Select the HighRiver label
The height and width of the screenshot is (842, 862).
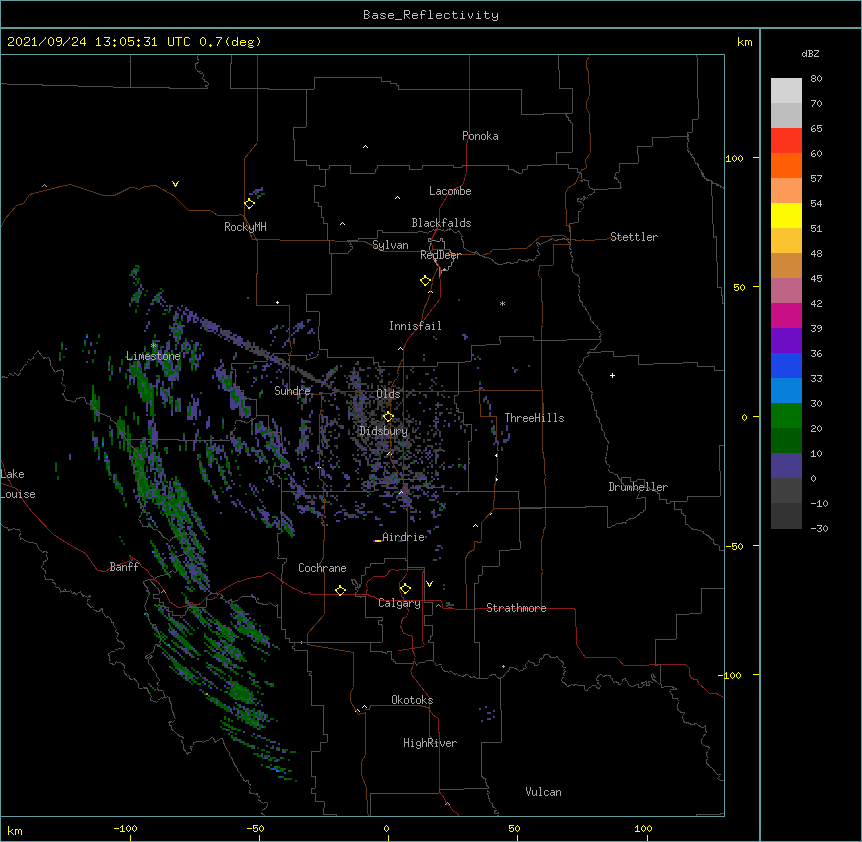point(430,743)
